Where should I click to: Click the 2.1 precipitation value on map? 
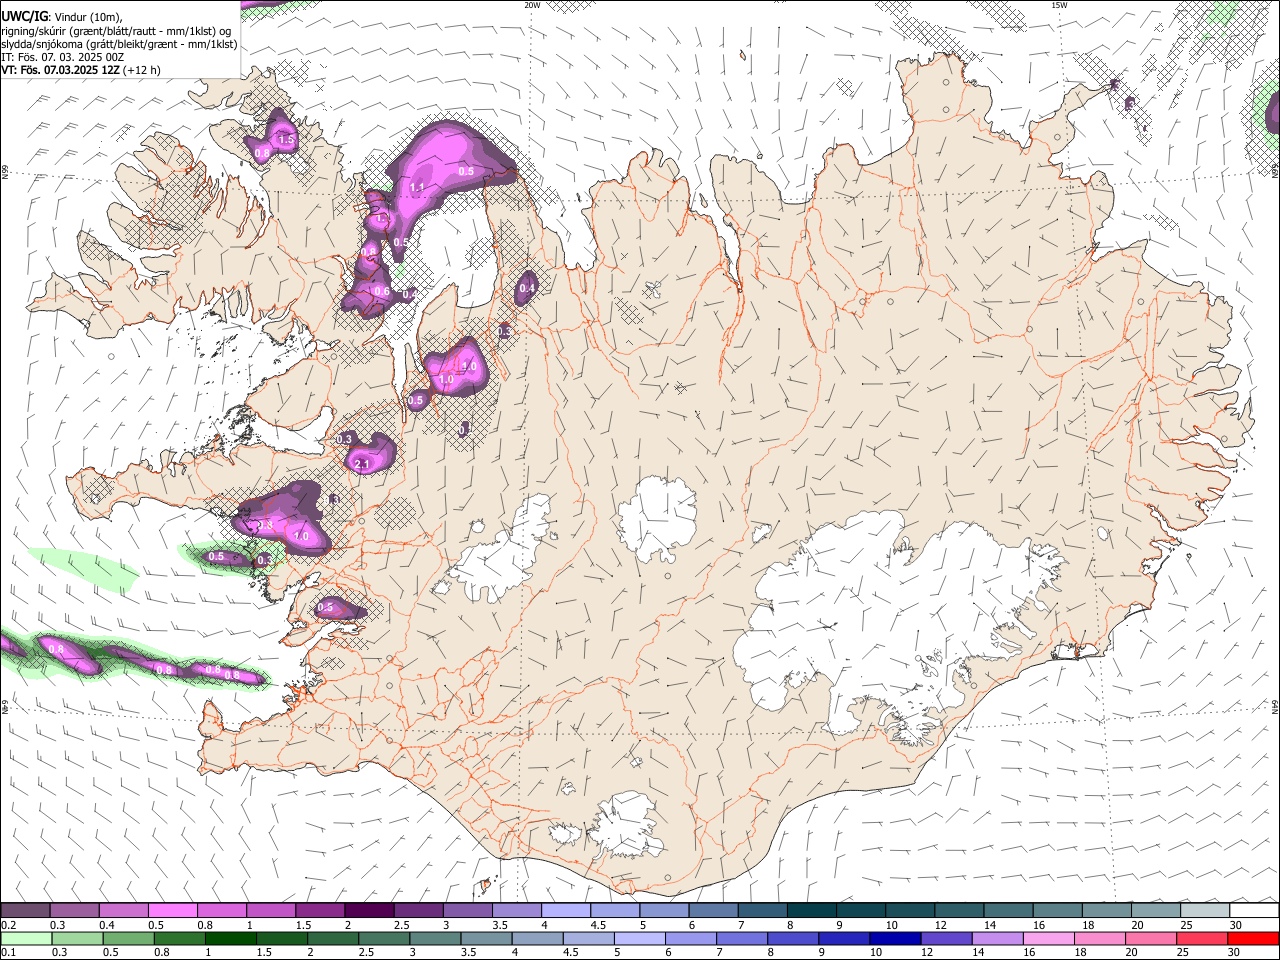362,464
